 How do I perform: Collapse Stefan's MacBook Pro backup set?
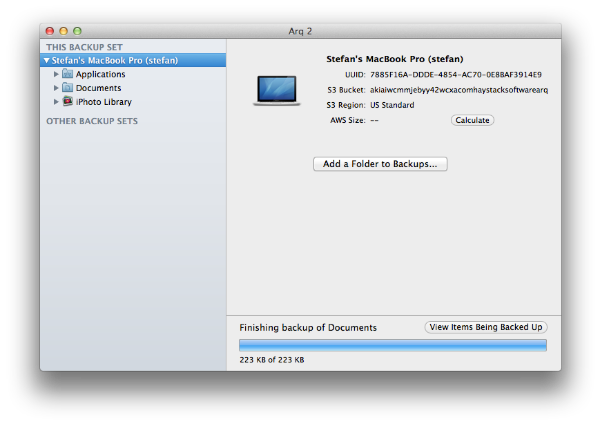pos(47,60)
